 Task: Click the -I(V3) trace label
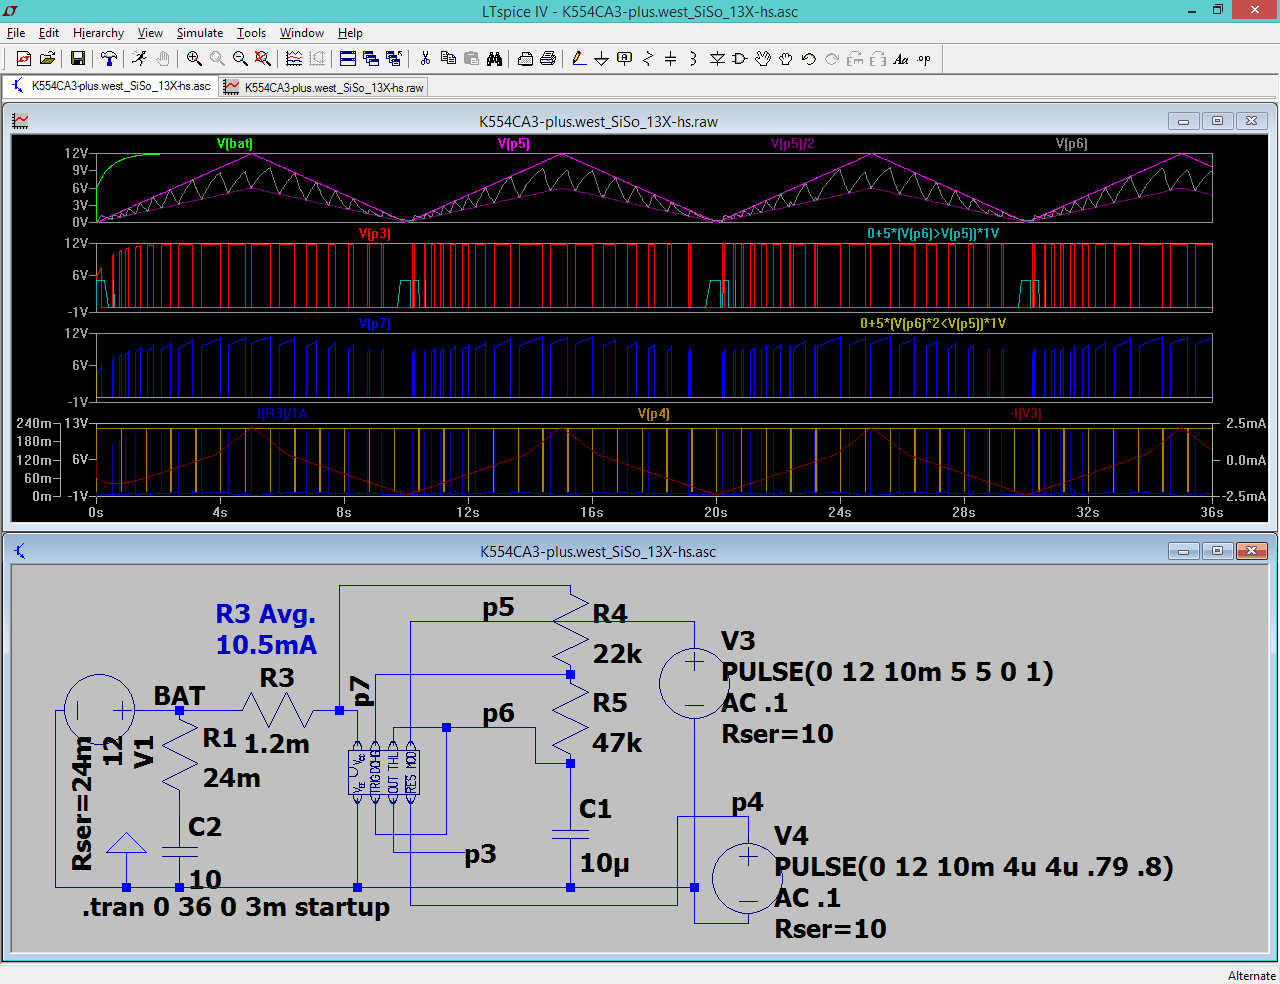1026,414
